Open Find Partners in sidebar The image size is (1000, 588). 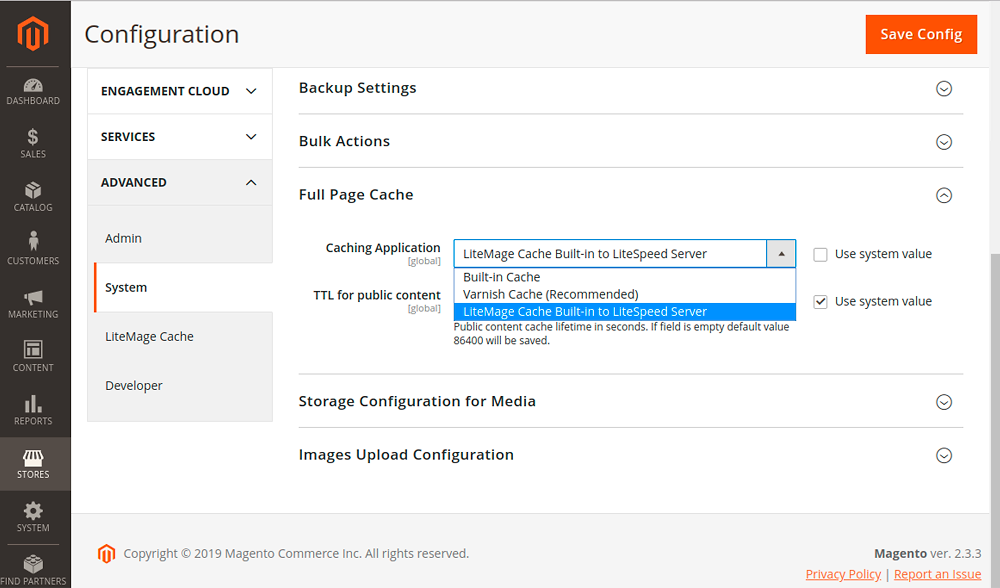(x=33, y=570)
